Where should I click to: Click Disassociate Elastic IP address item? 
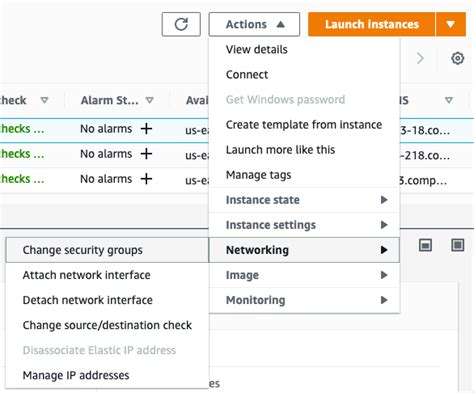click(x=107, y=350)
